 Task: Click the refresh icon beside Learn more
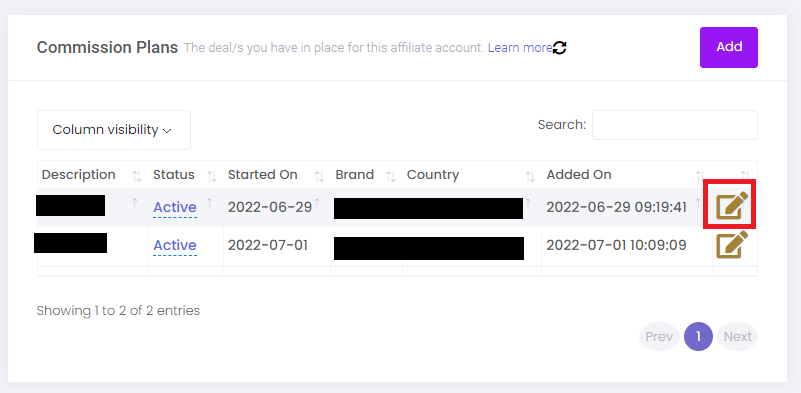pos(560,48)
